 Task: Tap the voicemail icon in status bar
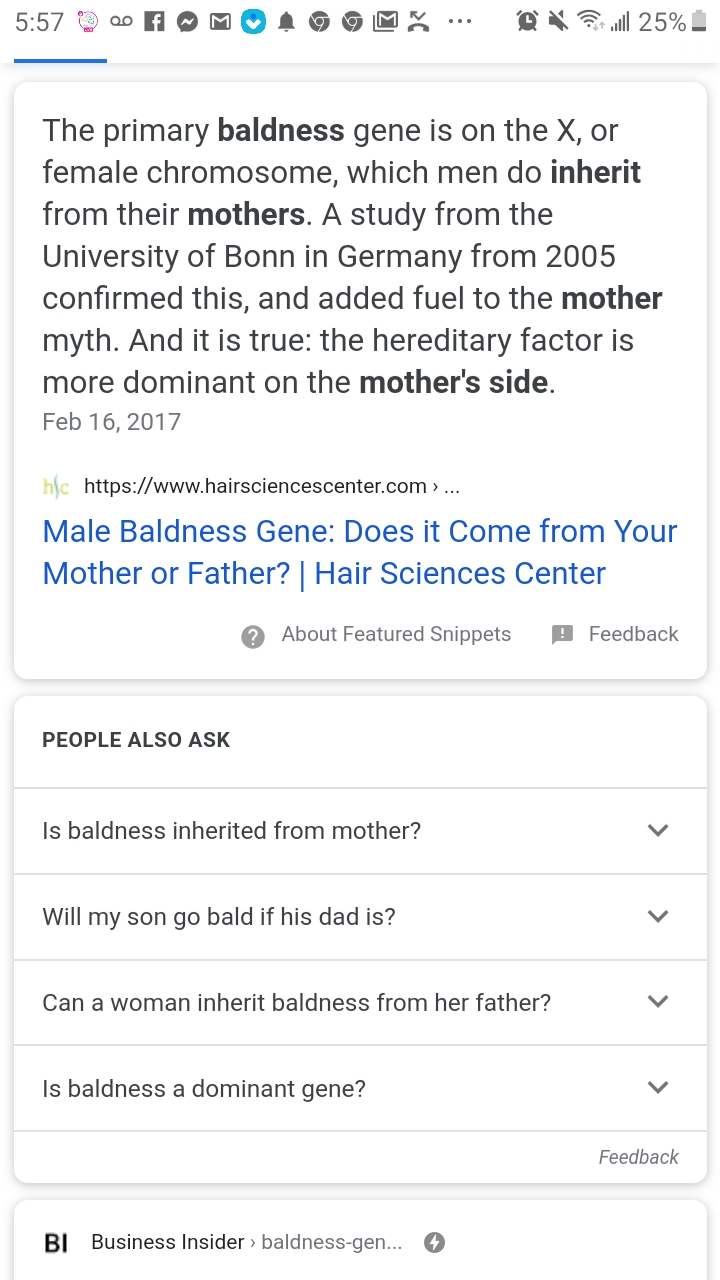tap(121, 22)
